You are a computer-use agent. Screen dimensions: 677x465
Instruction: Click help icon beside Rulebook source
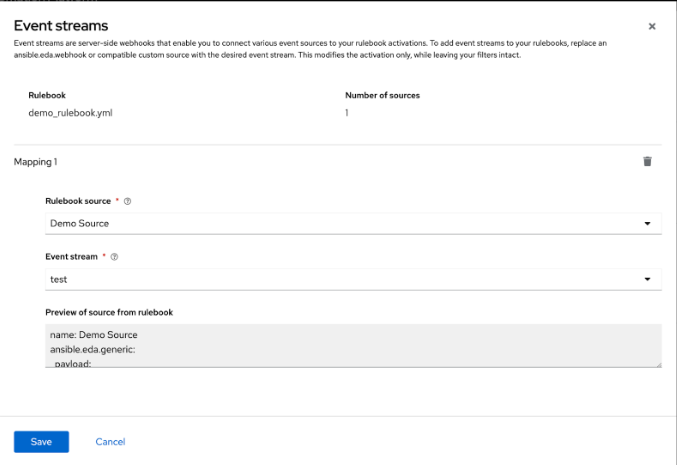(x=128, y=201)
